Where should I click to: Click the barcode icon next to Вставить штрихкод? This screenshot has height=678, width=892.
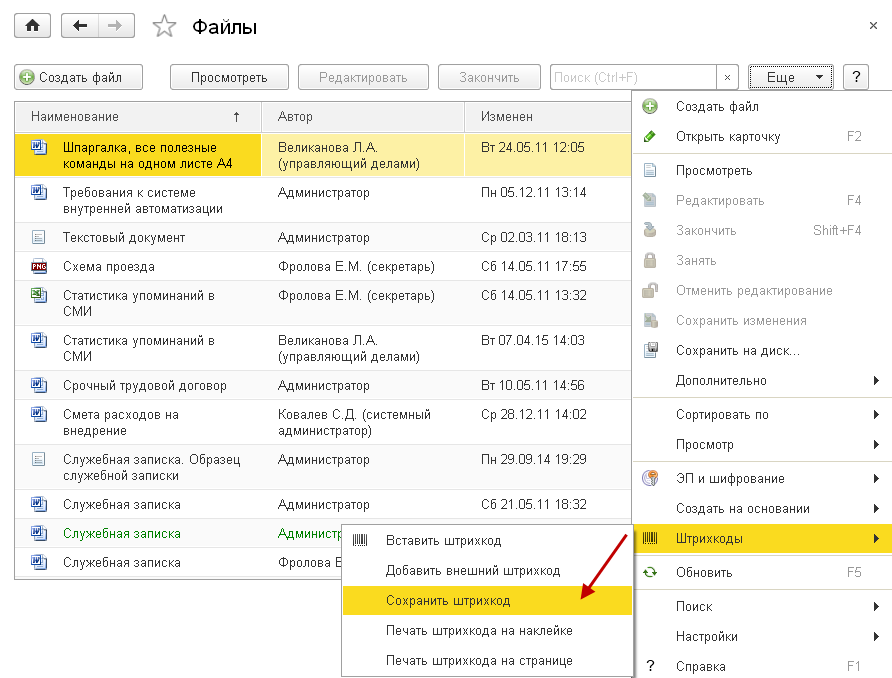(360, 541)
